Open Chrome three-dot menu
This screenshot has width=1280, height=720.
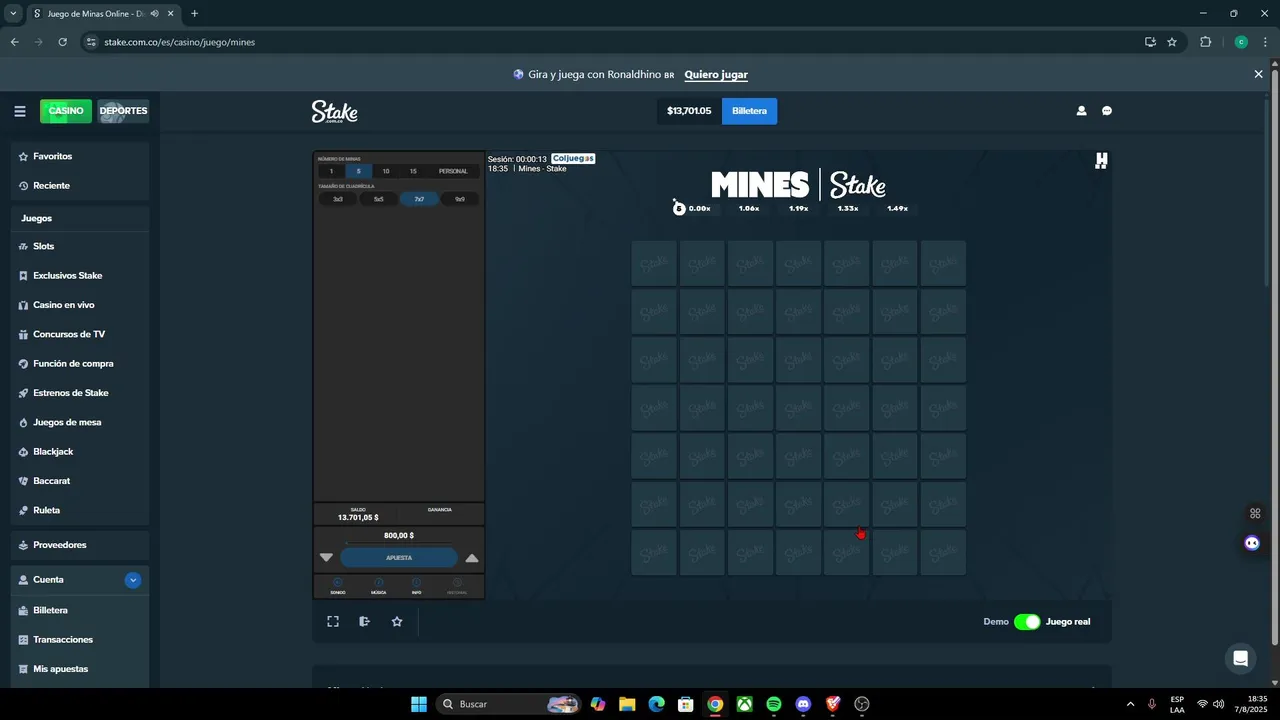(1266, 42)
